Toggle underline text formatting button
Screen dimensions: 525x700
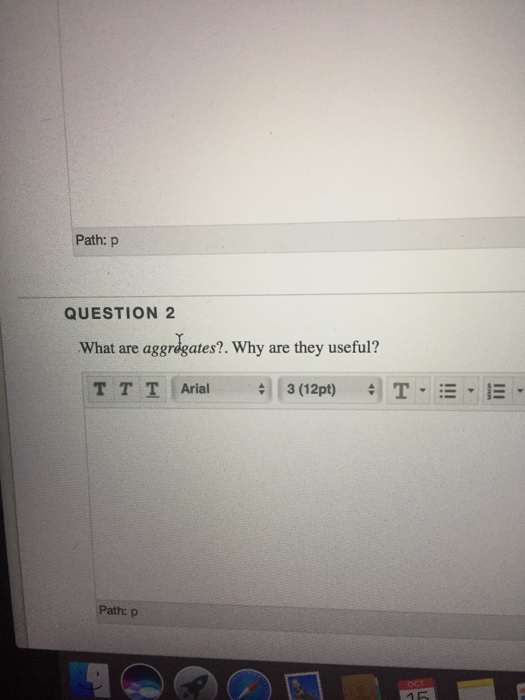click(x=152, y=389)
